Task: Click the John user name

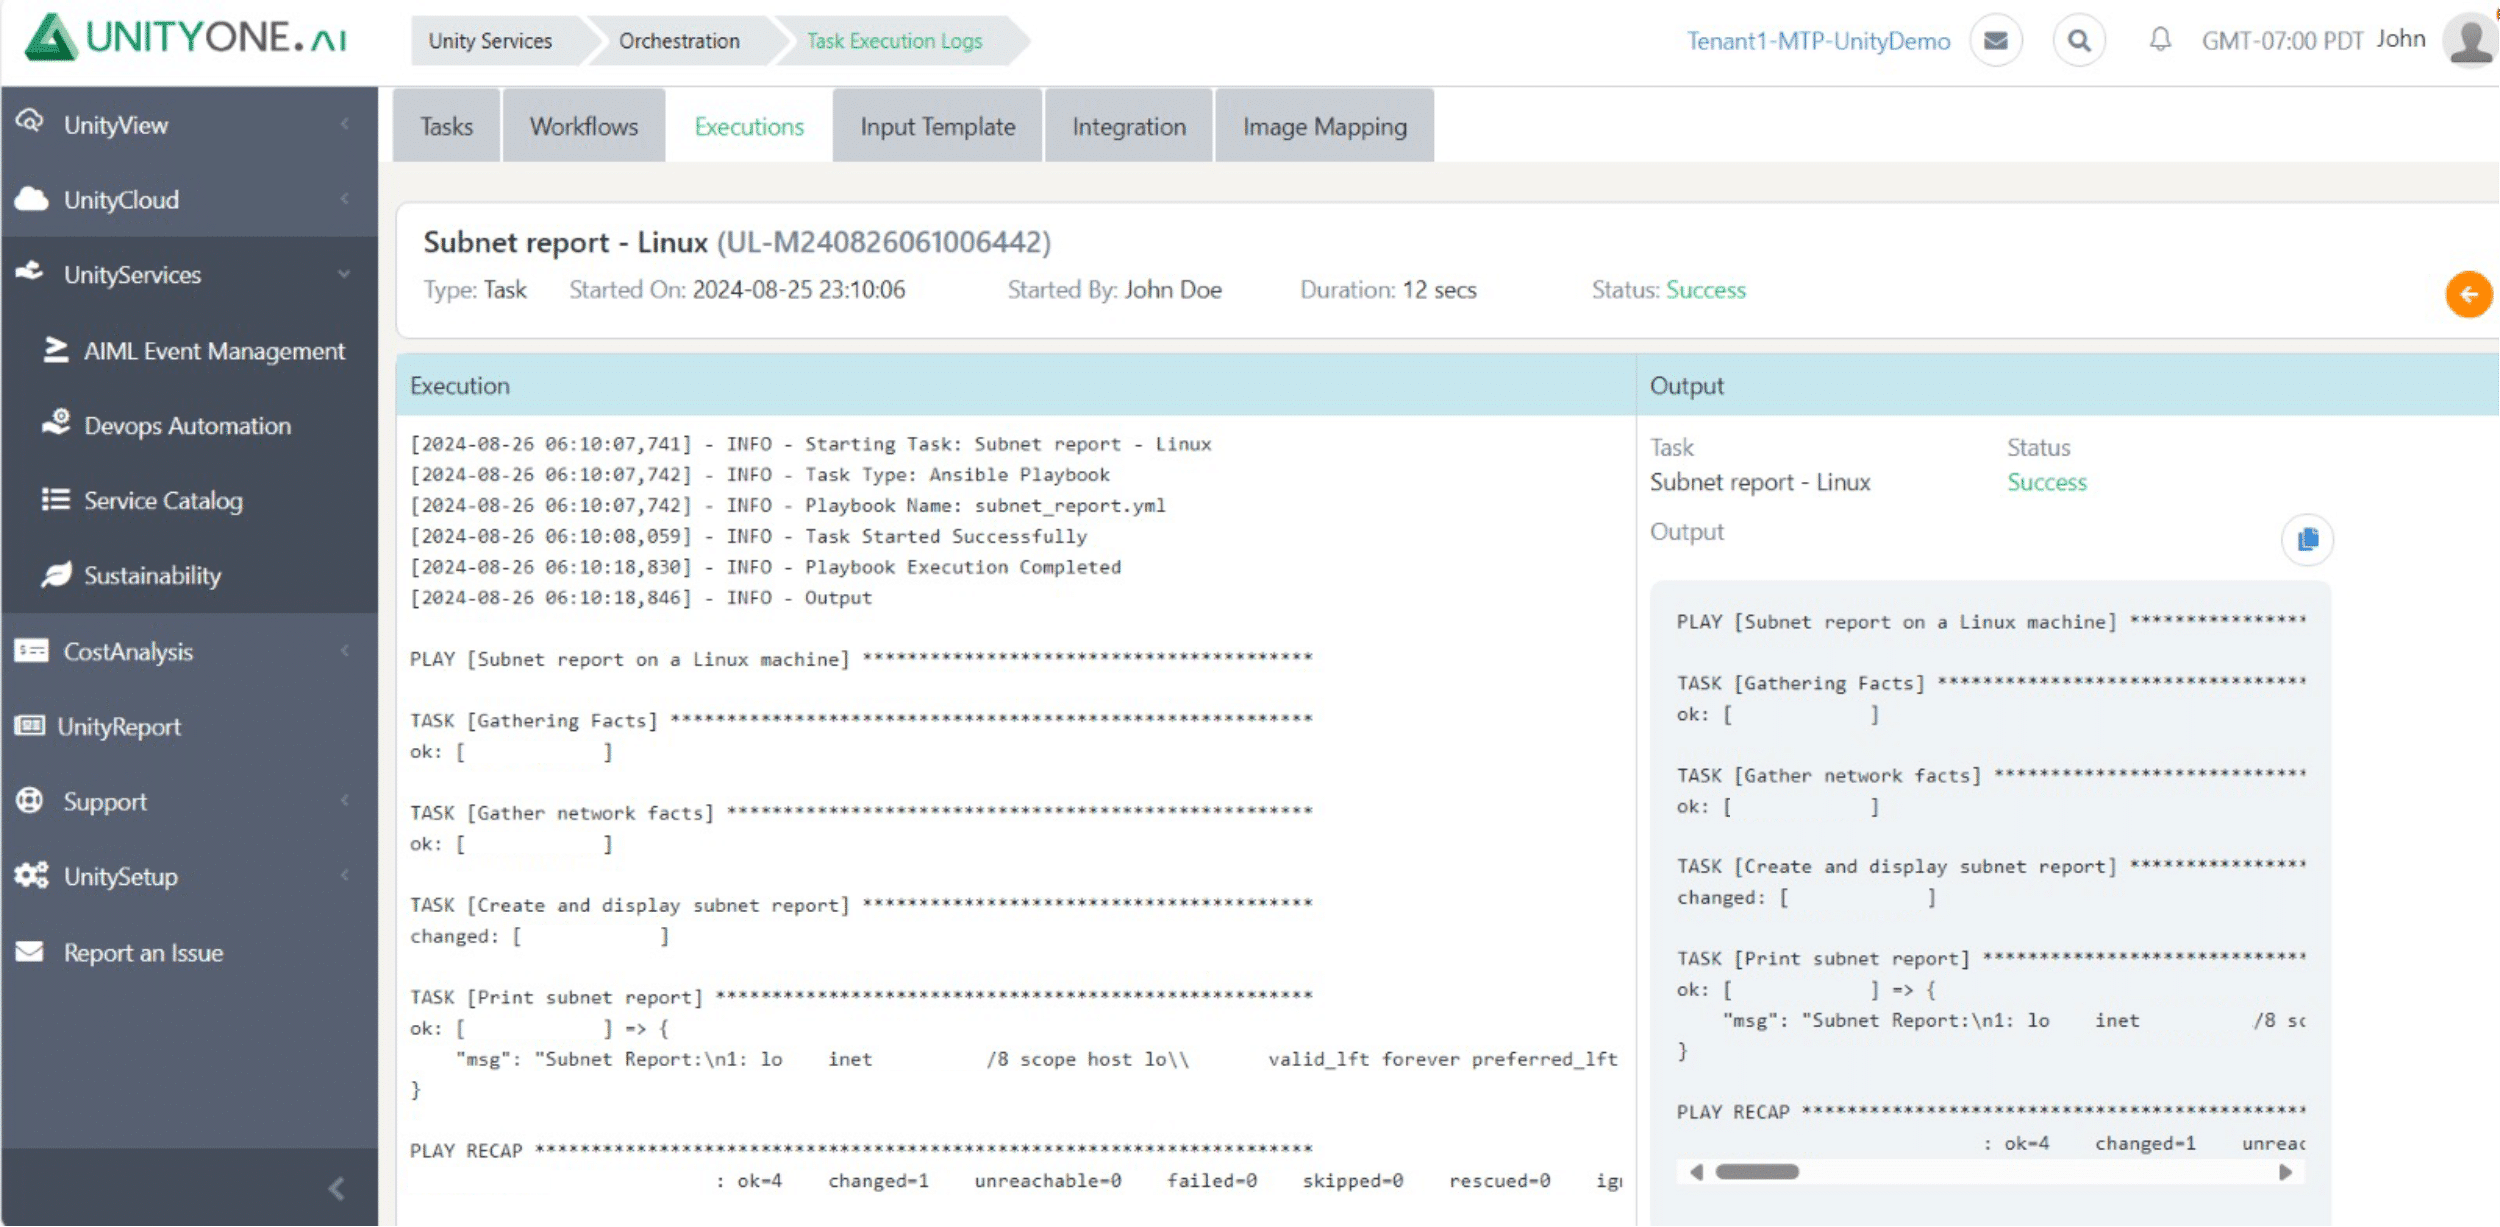Action: point(2401,39)
